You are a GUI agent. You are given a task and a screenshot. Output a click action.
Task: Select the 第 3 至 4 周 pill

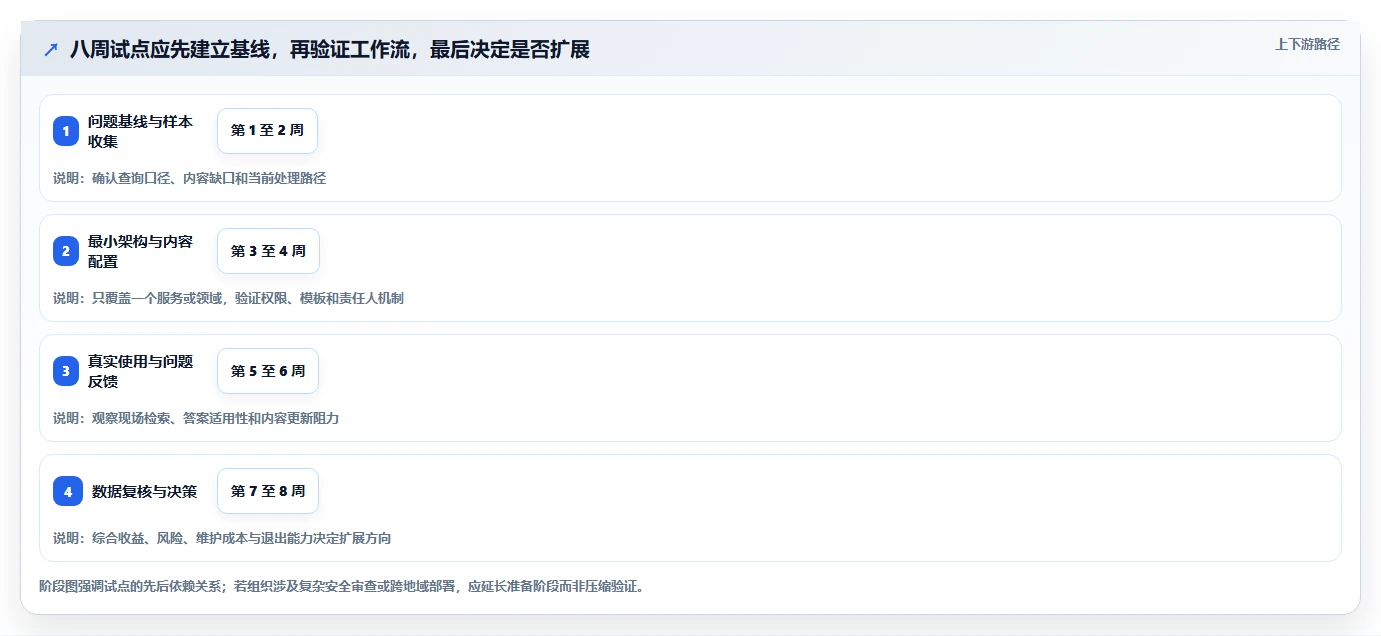click(x=268, y=251)
